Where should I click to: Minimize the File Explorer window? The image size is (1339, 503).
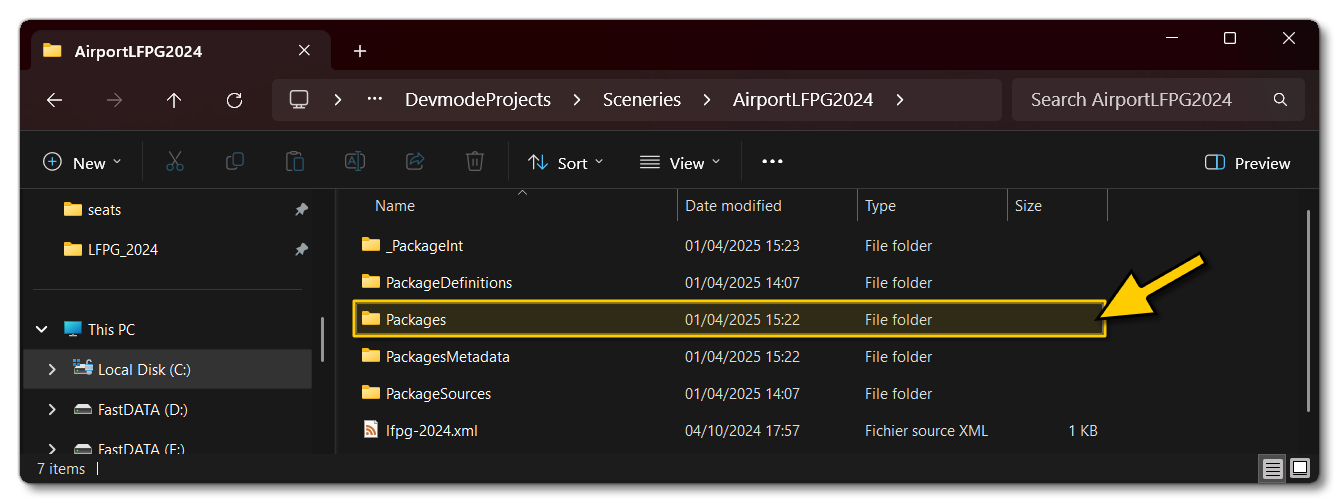[1170, 38]
